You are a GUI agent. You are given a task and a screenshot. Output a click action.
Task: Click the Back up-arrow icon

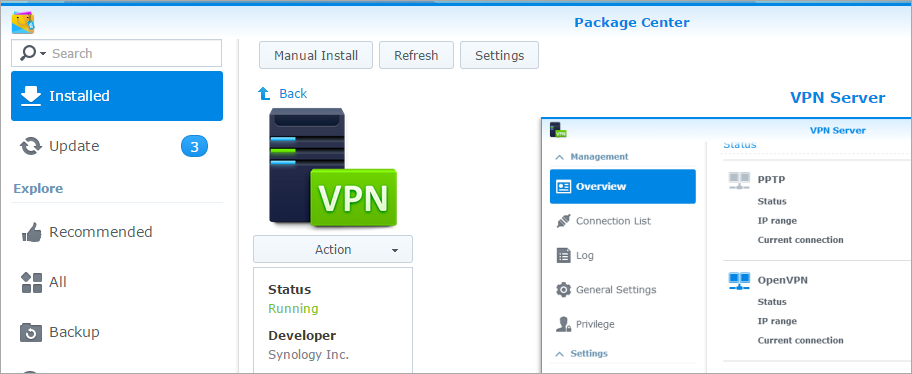[264, 93]
